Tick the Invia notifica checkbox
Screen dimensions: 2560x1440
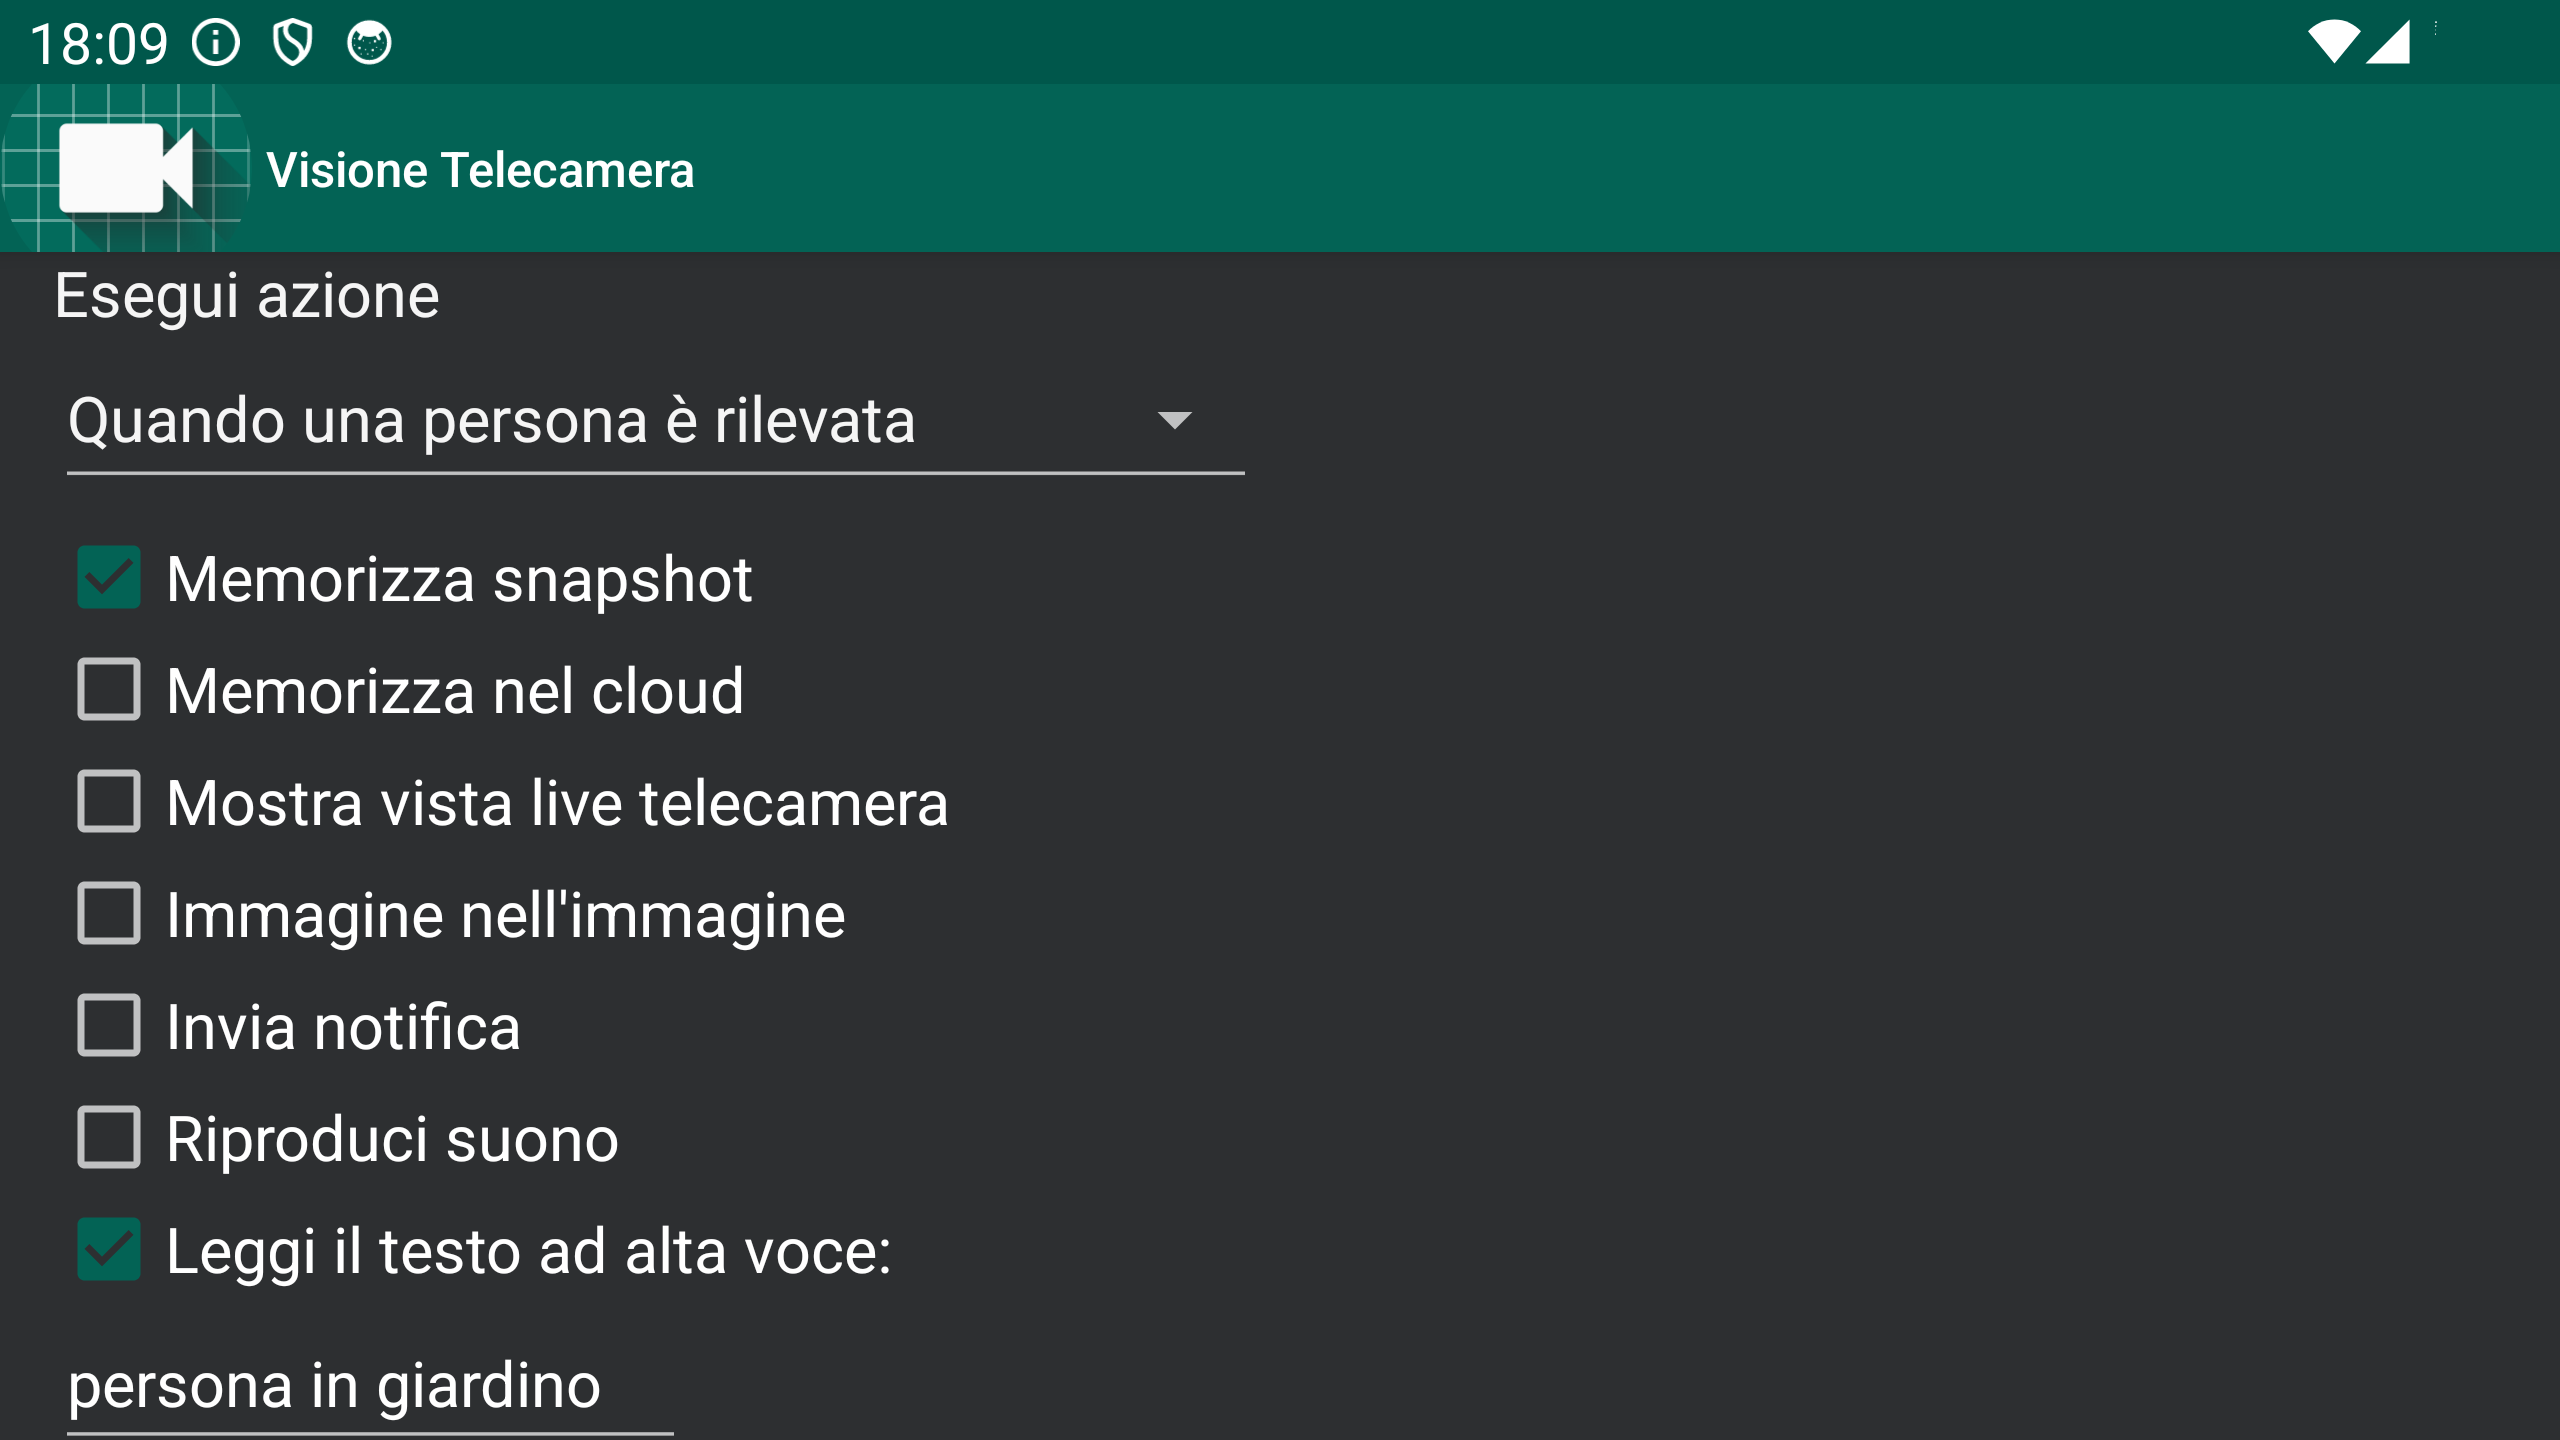point(109,1026)
